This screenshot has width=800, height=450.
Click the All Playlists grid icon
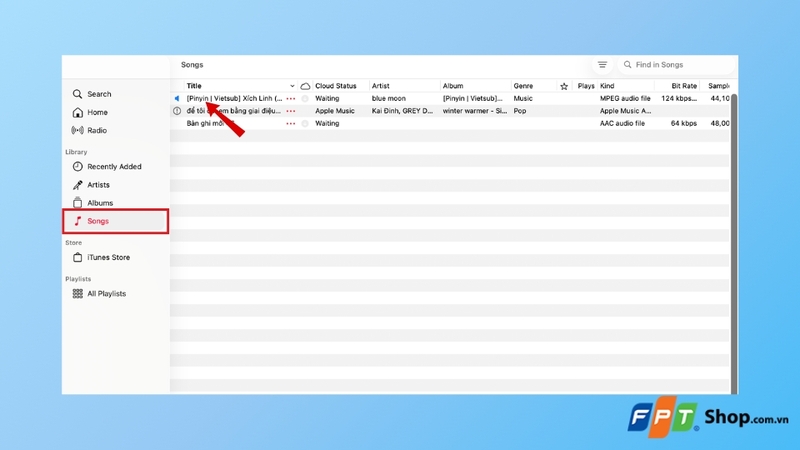point(77,293)
